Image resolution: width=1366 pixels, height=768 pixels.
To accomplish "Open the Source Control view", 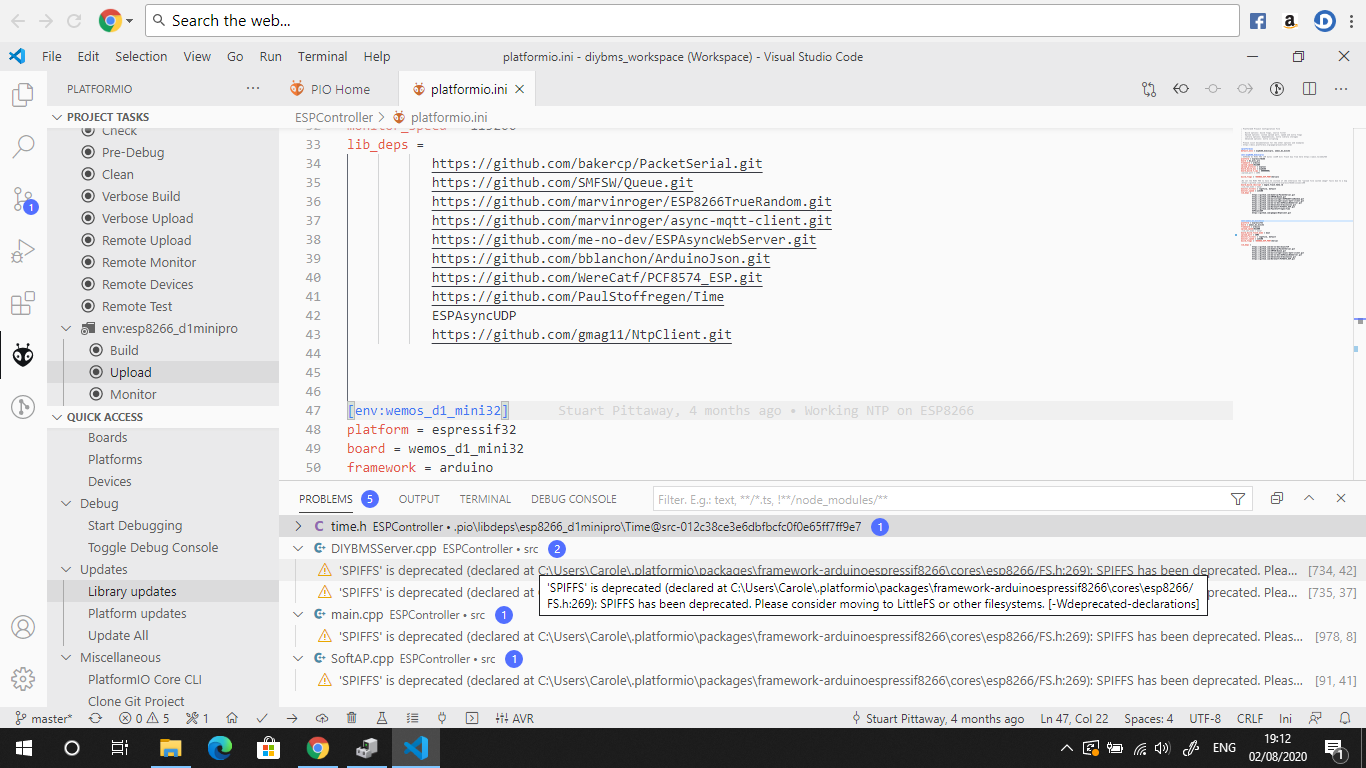I will pos(22,199).
